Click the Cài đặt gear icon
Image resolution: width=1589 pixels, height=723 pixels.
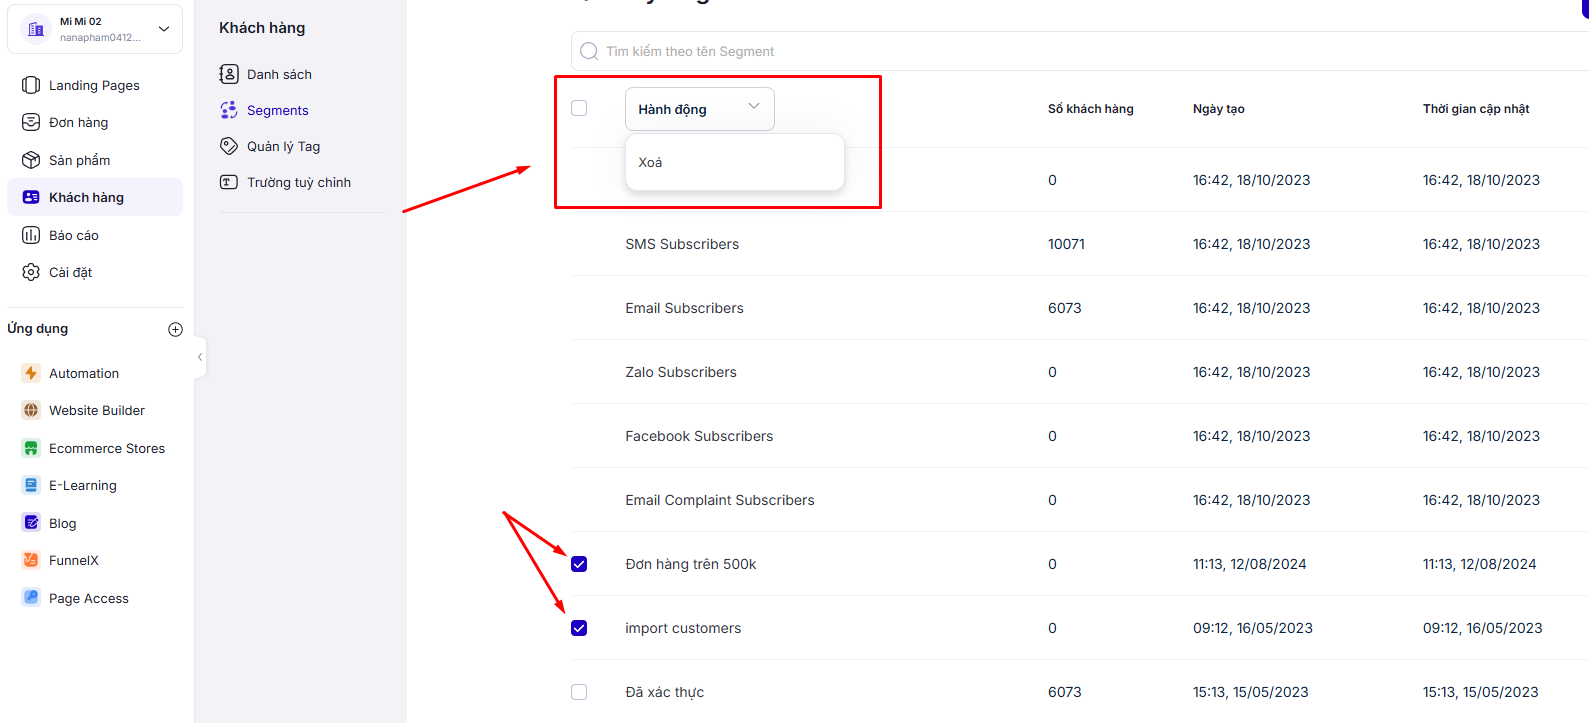click(31, 272)
